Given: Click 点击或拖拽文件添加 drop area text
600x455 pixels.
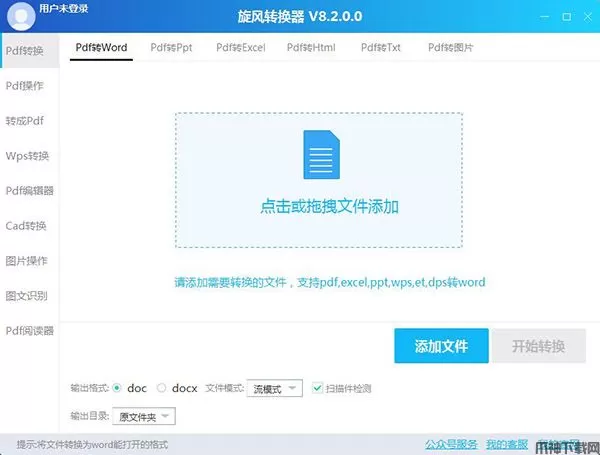Looking at the screenshot, I should (329, 207).
